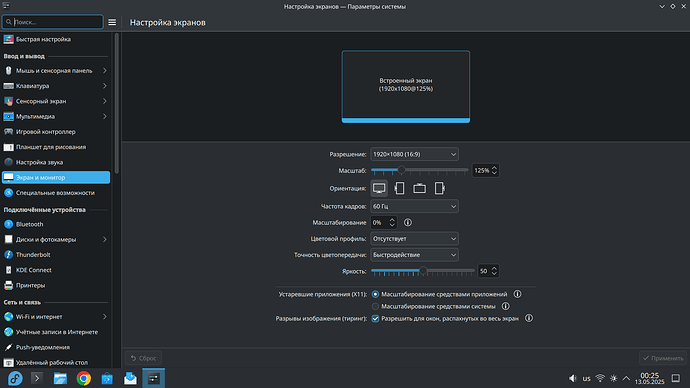
Task: Open Accessibility (Специальные возможности) settings
Action: pos(56,193)
